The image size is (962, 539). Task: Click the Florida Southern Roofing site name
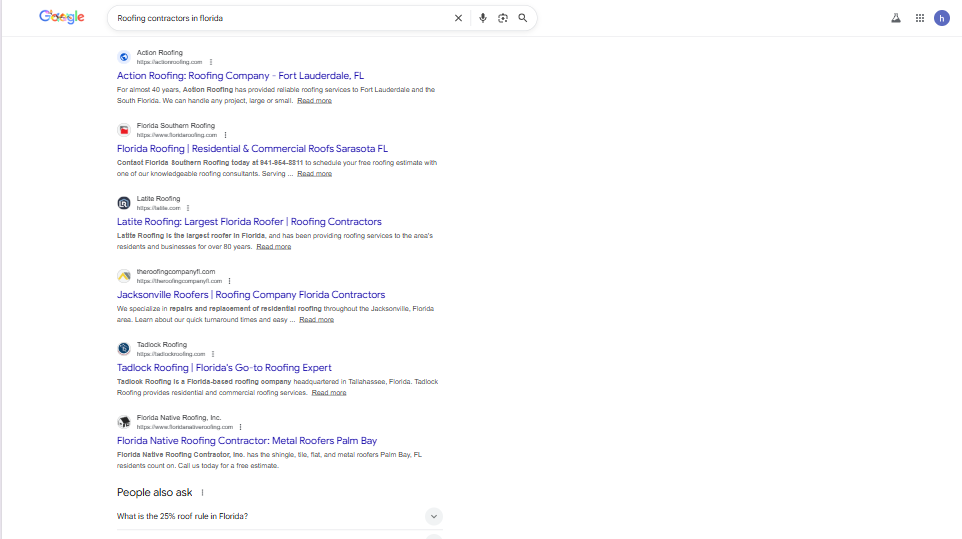(175, 126)
